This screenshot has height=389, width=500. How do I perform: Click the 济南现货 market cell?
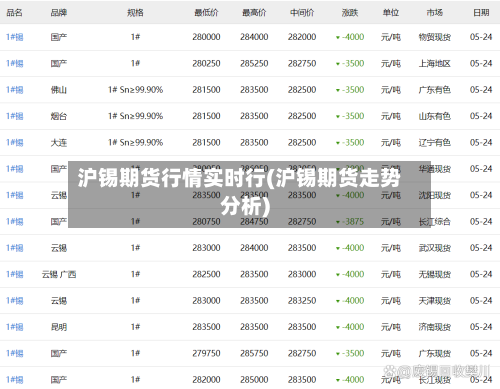pyautogui.click(x=435, y=327)
